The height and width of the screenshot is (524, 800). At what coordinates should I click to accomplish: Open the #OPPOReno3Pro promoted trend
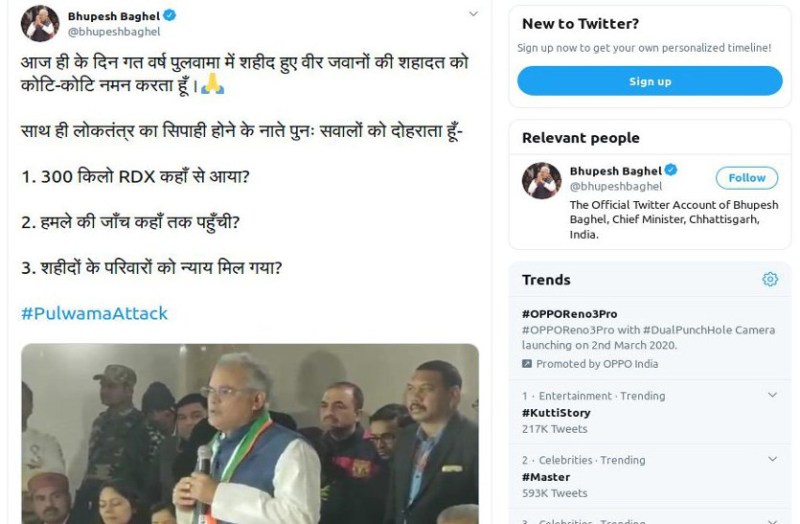(x=569, y=314)
